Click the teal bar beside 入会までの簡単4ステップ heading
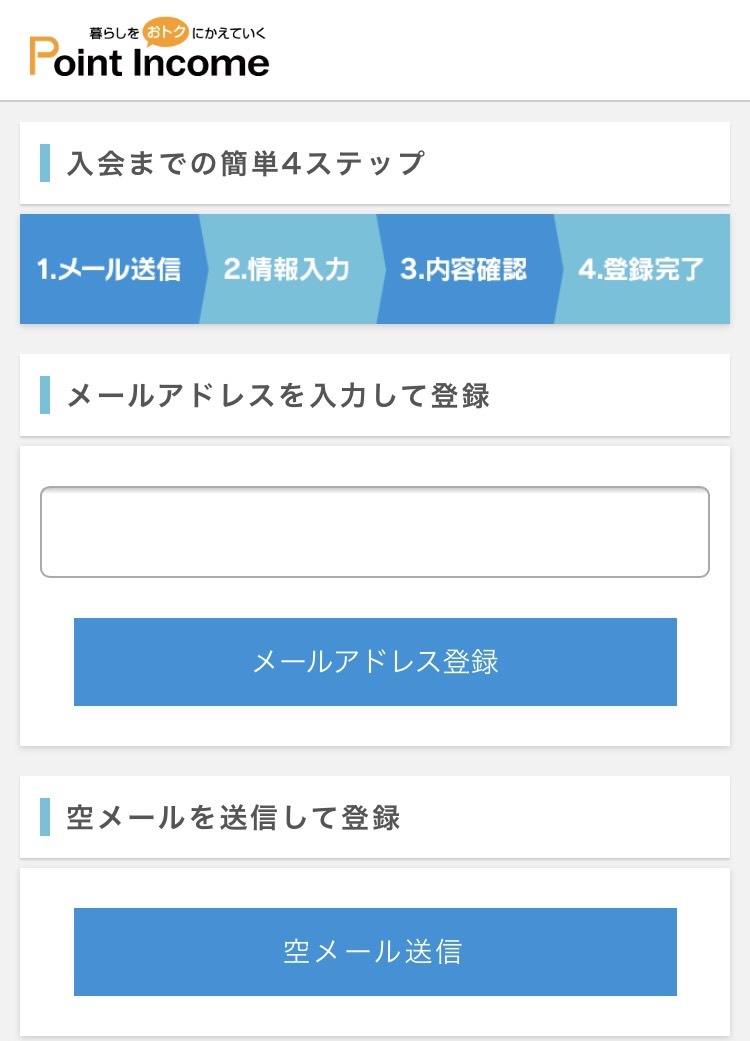 point(44,161)
